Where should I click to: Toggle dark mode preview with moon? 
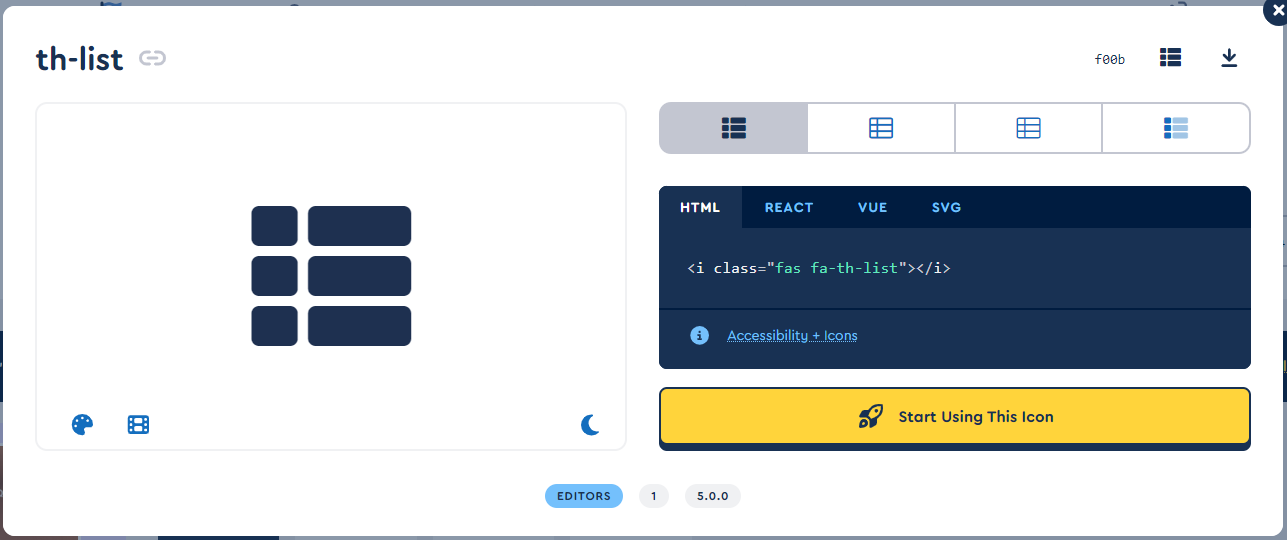click(590, 425)
